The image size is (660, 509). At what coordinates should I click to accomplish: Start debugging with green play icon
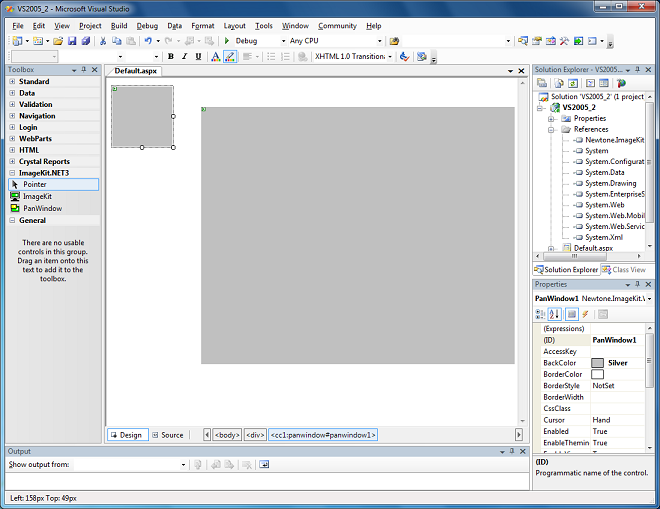[x=227, y=41]
